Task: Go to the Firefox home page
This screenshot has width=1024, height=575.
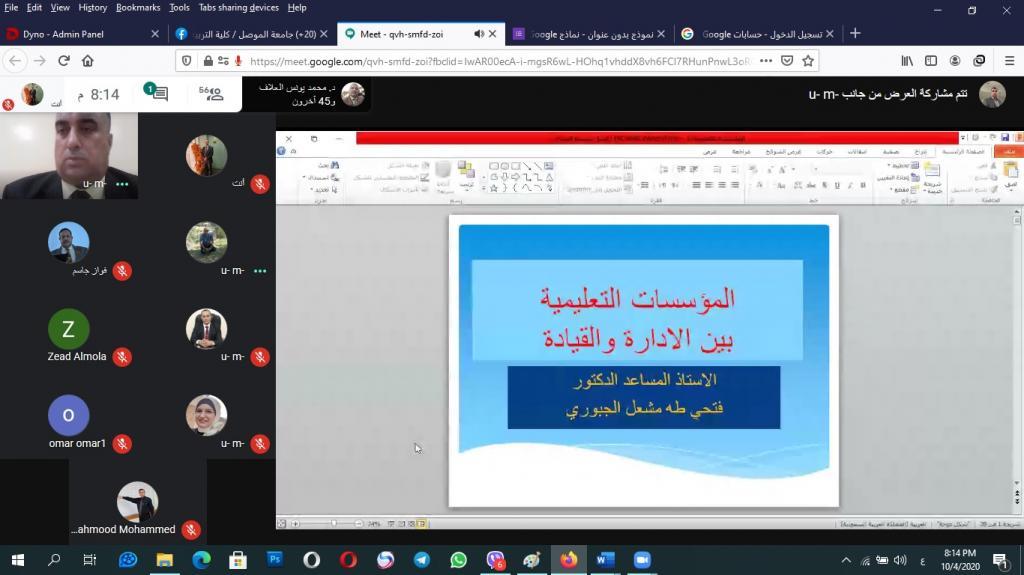Action: tap(88, 61)
